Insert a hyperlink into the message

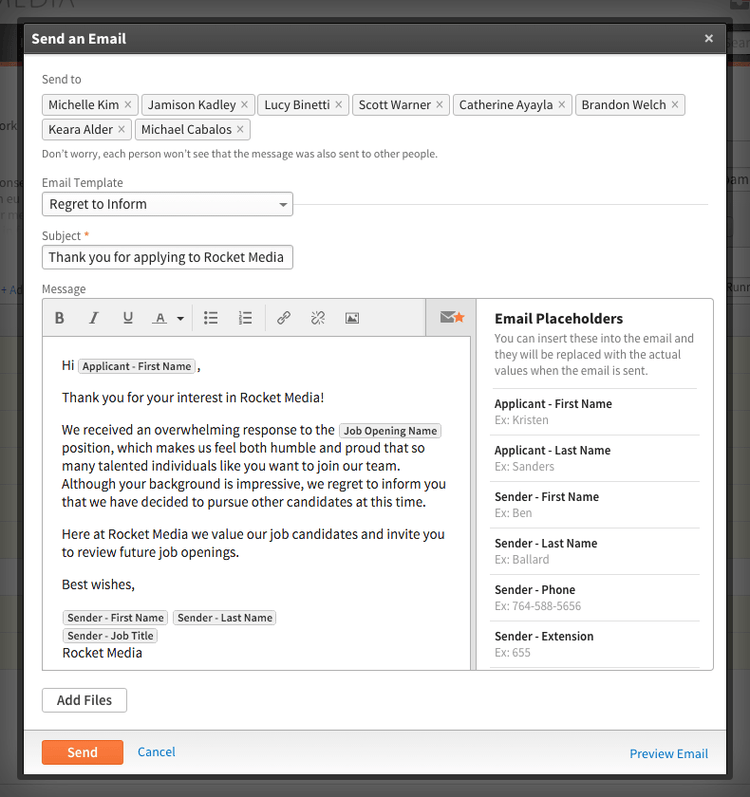284,318
